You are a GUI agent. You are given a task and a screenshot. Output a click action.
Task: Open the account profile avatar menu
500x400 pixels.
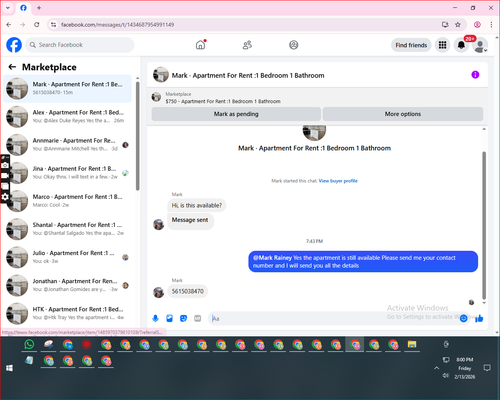tap(480, 45)
